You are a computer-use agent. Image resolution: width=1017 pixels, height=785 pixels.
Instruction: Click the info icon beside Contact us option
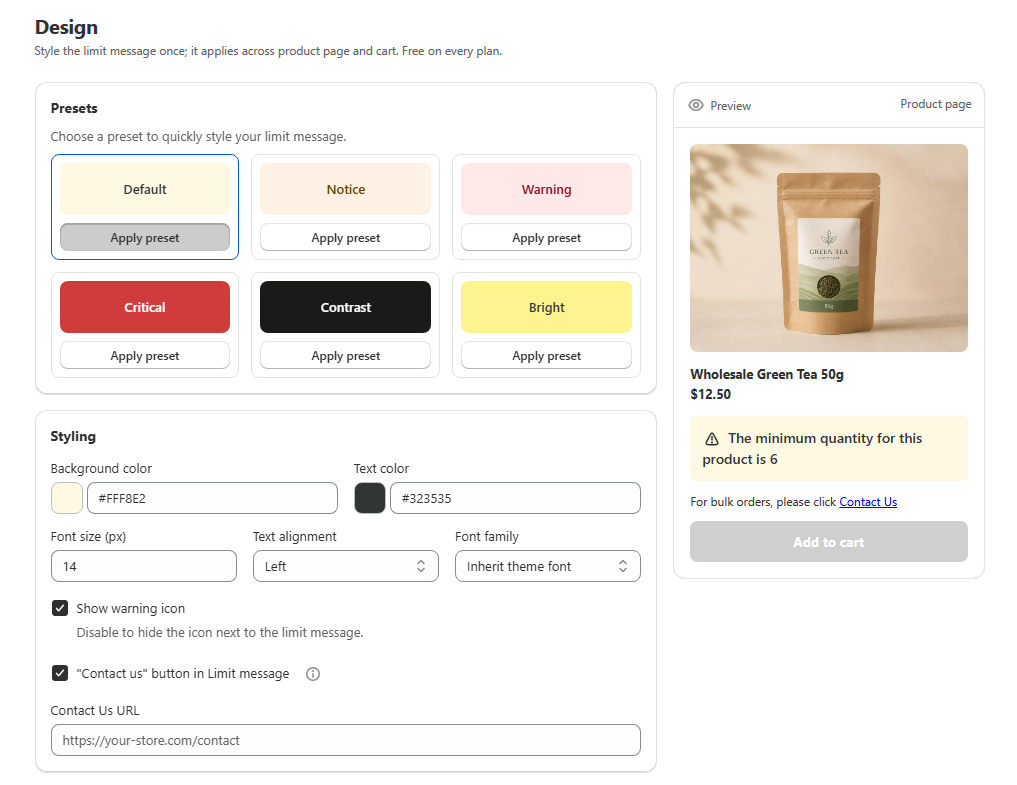click(x=313, y=674)
